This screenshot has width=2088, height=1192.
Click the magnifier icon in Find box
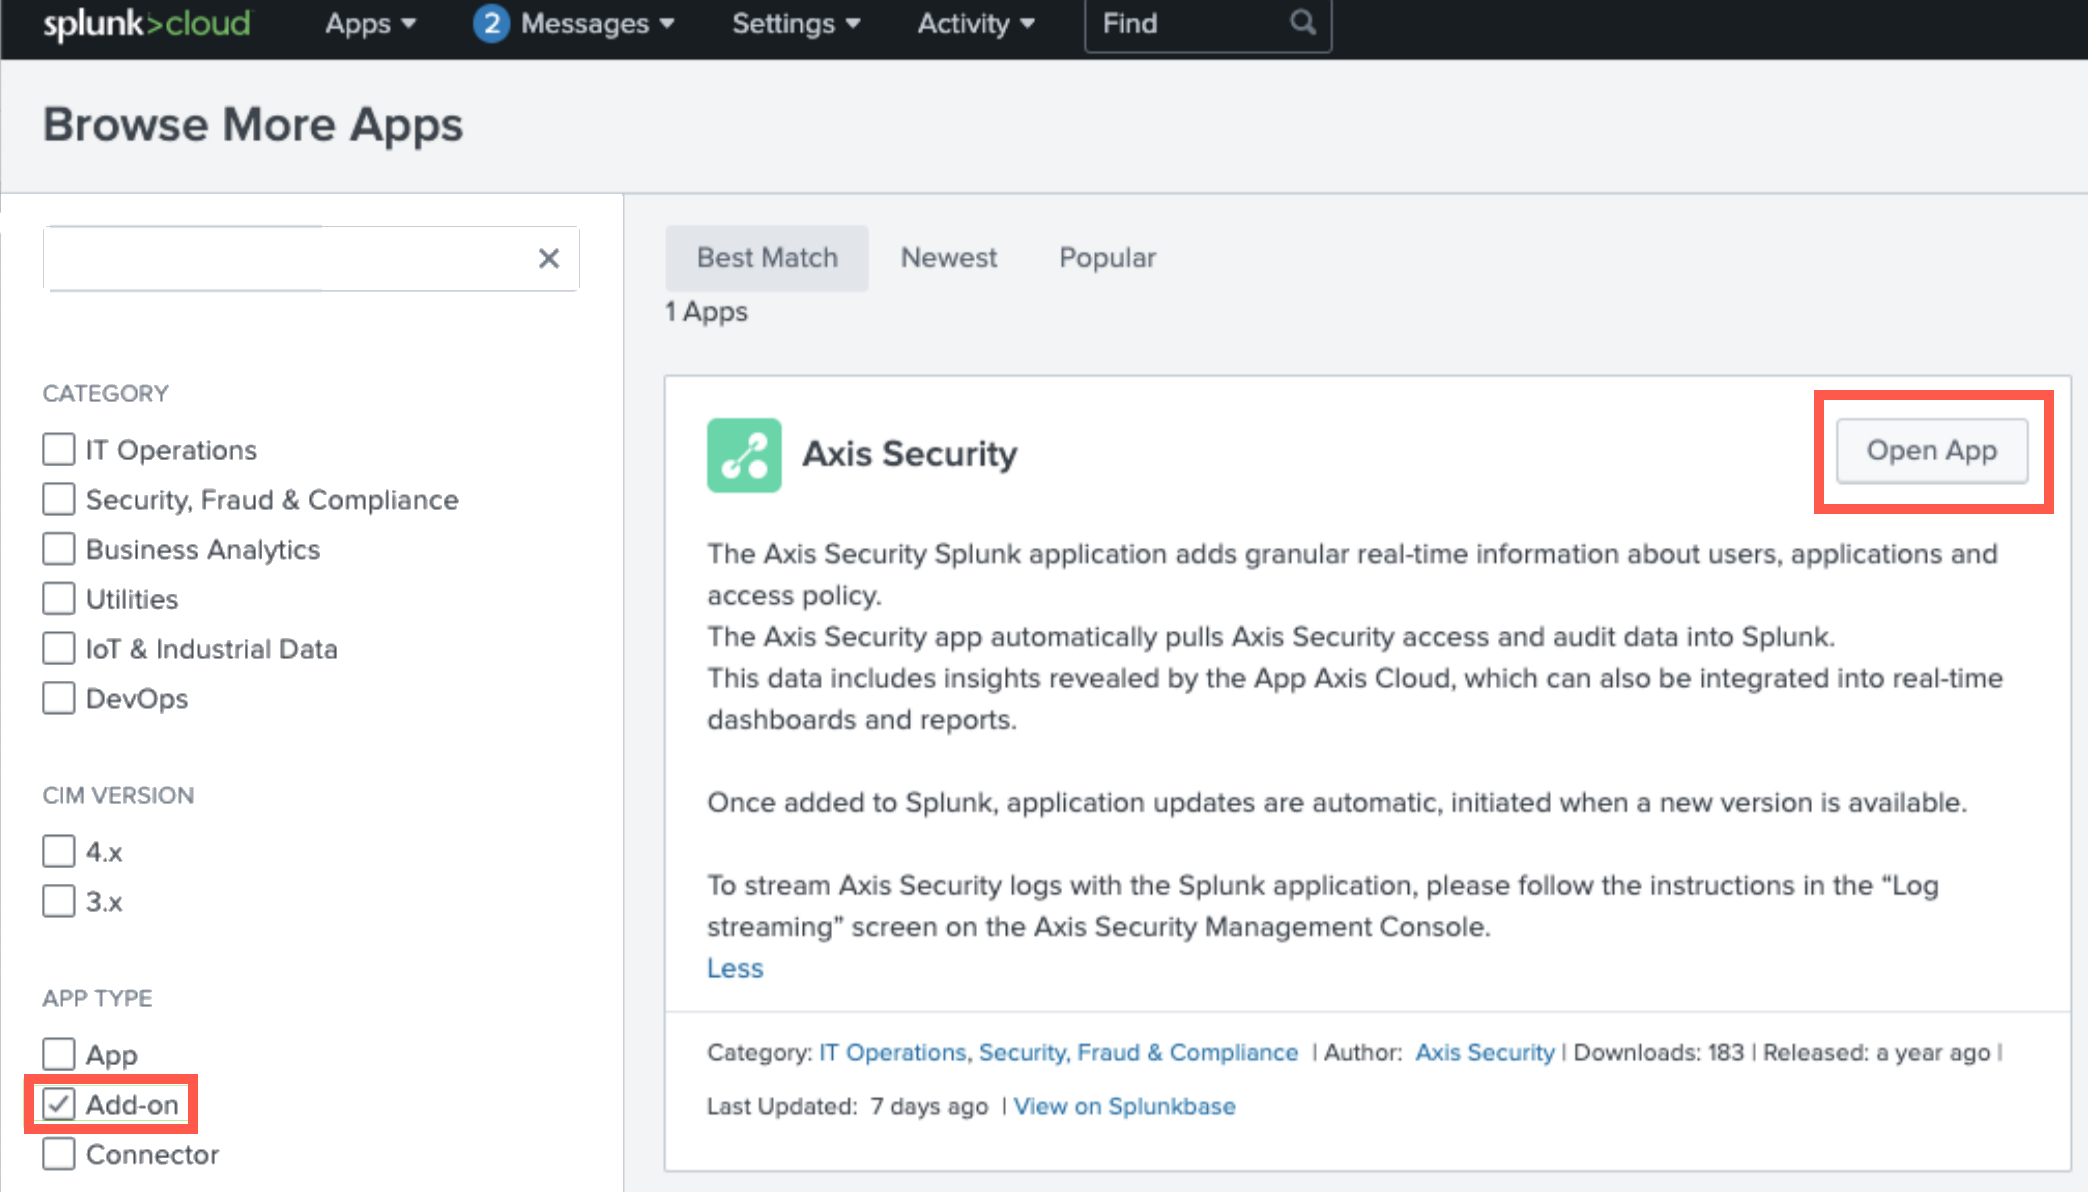coord(1302,22)
